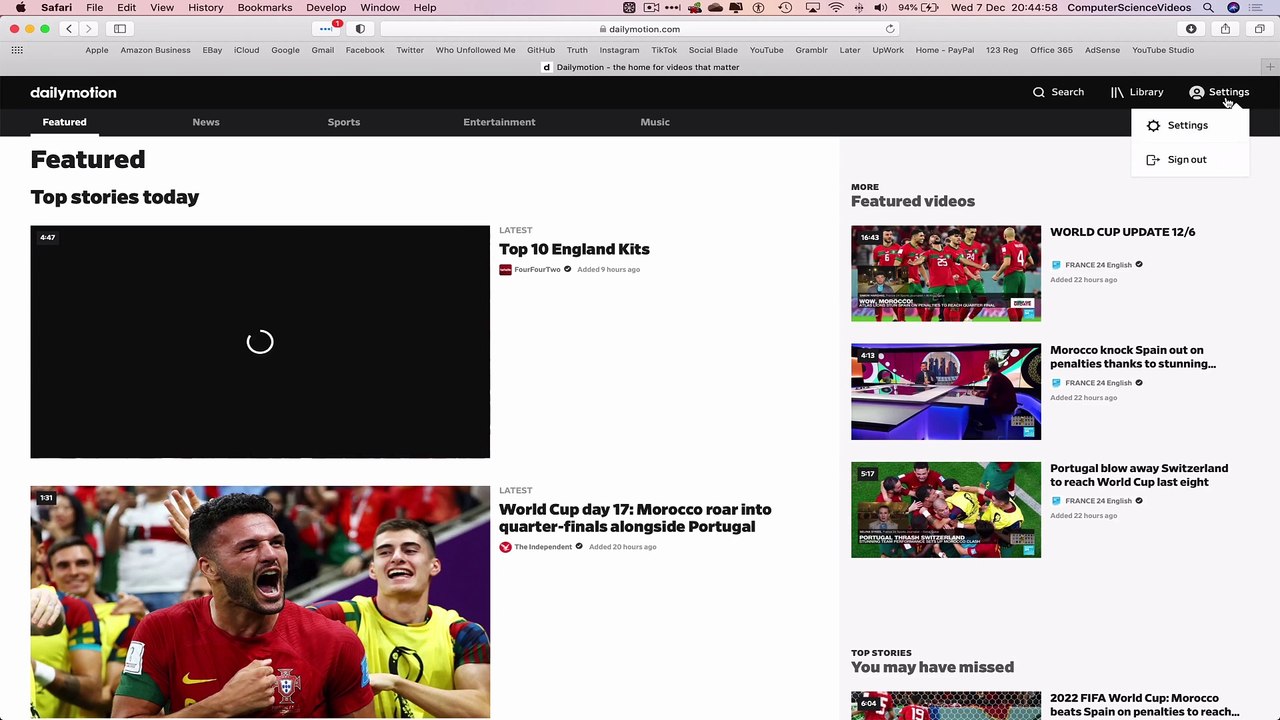Open Morocco knock Spain out thumbnail
This screenshot has height=720, width=1280.
click(x=946, y=391)
